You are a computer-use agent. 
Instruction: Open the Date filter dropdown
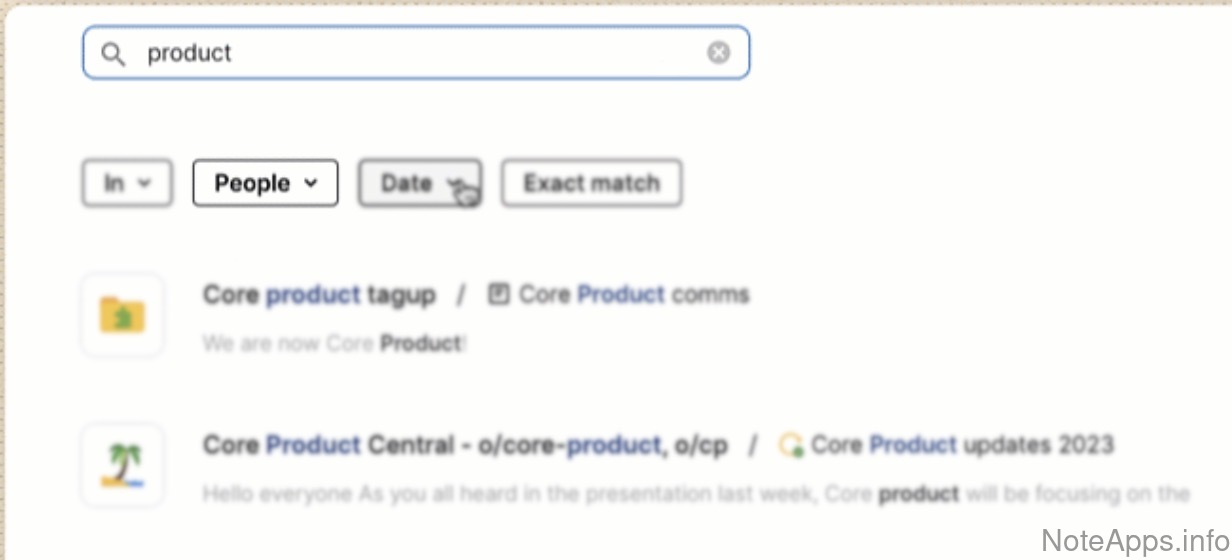tap(419, 183)
